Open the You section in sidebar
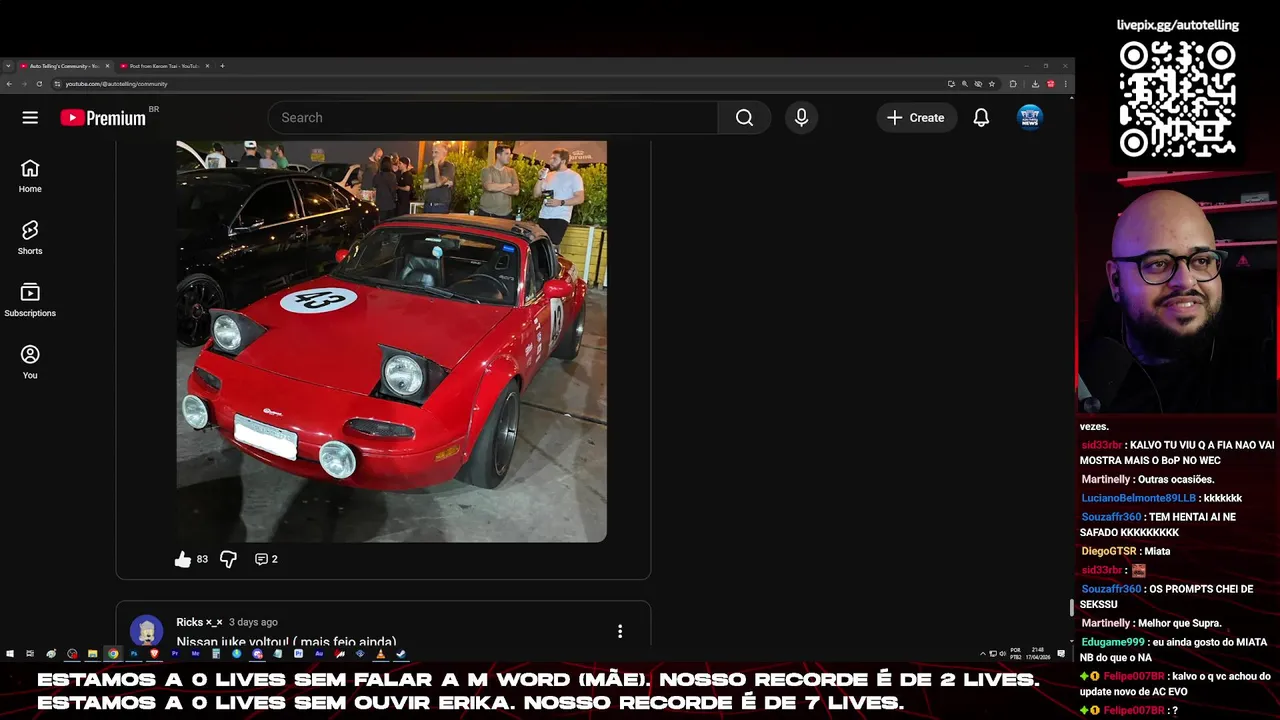 coord(30,362)
